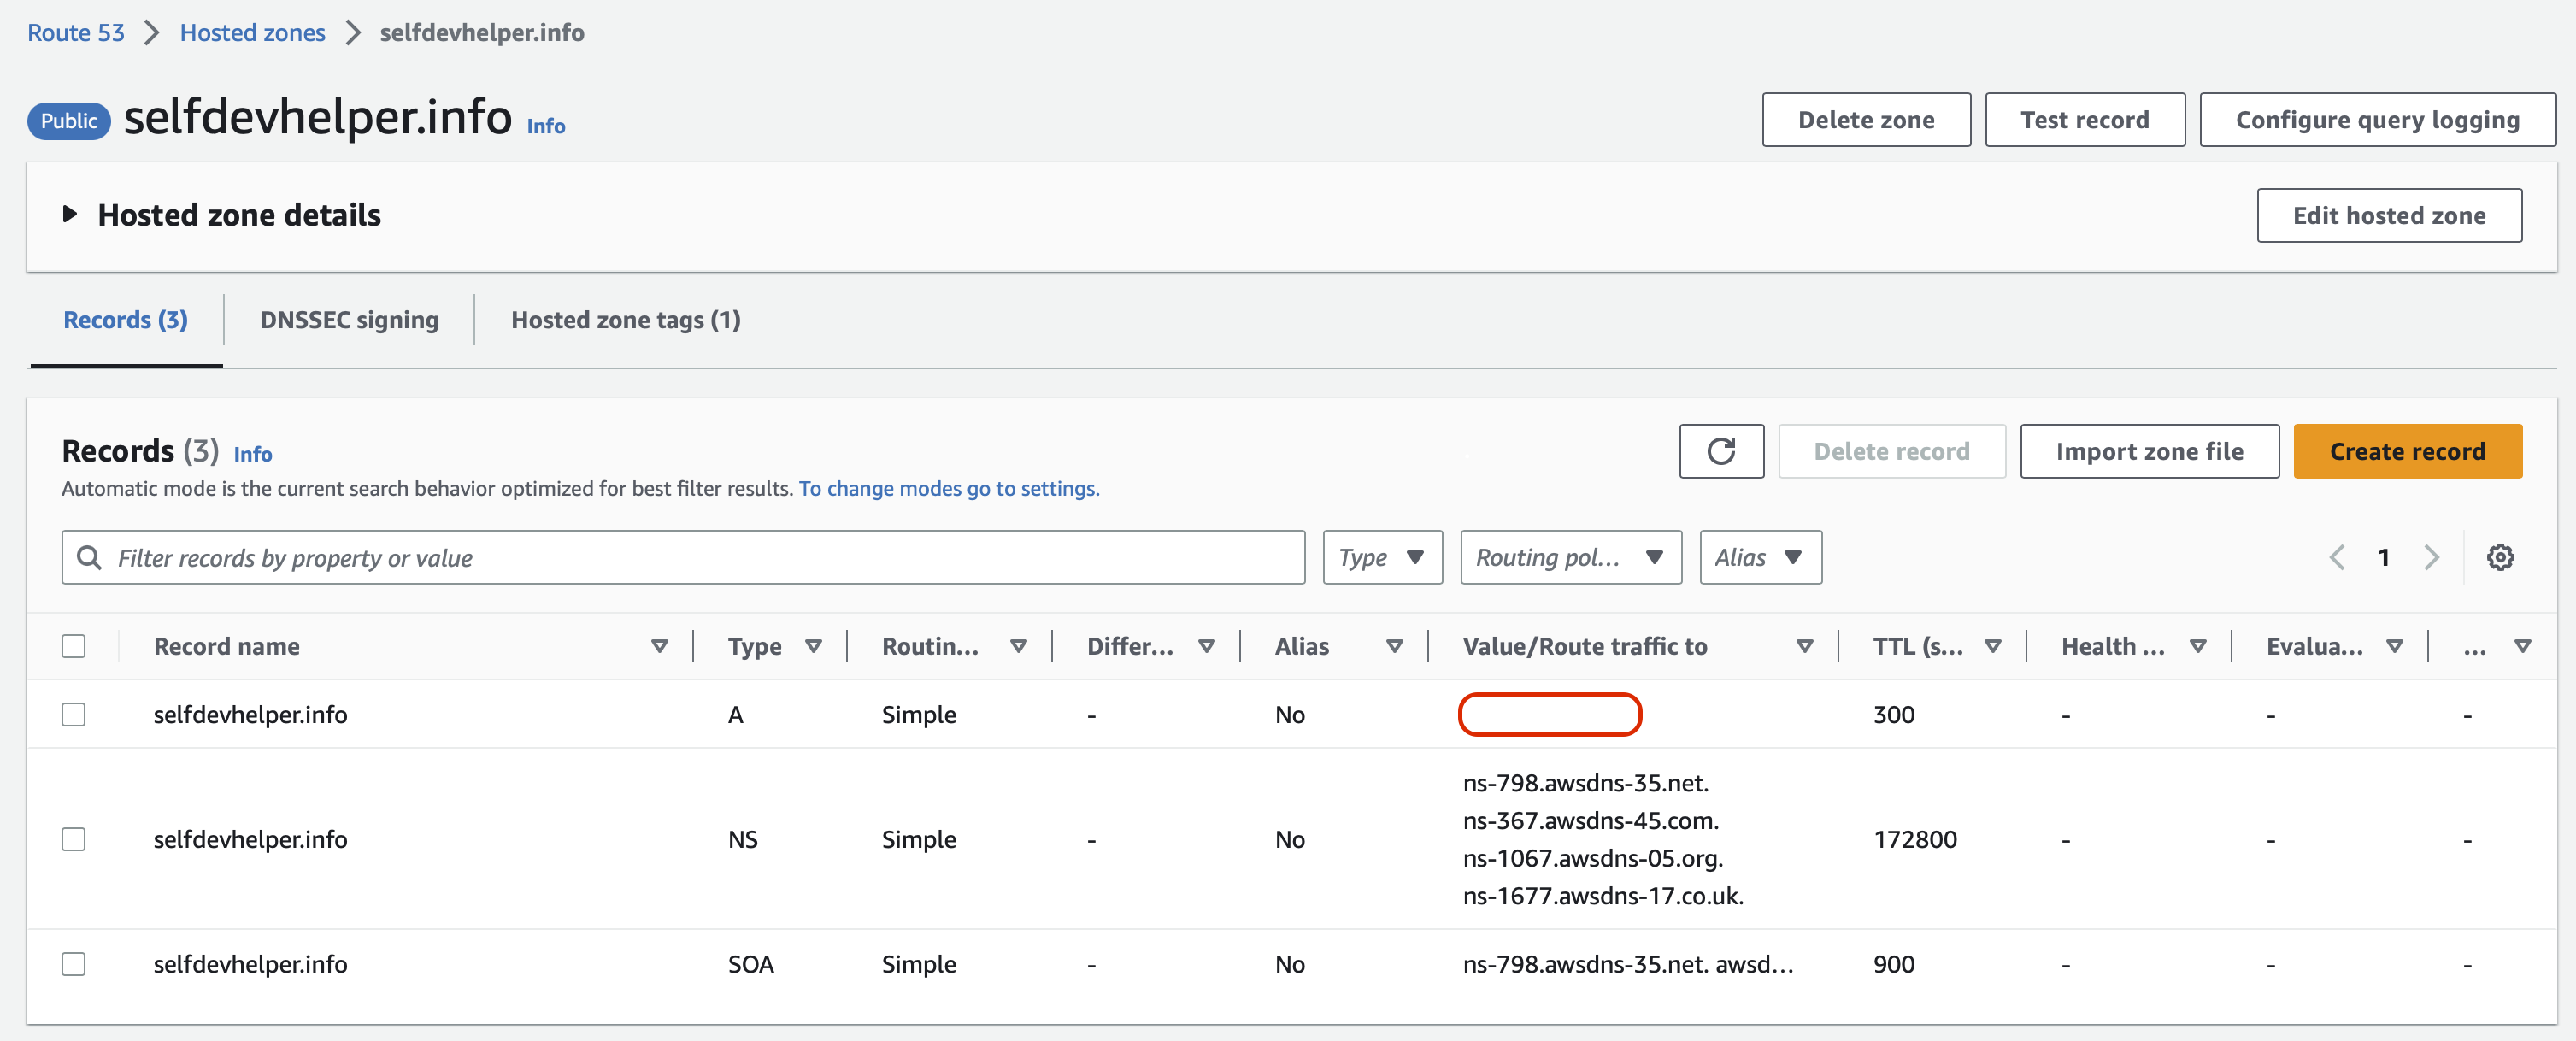This screenshot has height=1041, width=2576.
Task: Click the Create record button
Action: point(2406,451)
